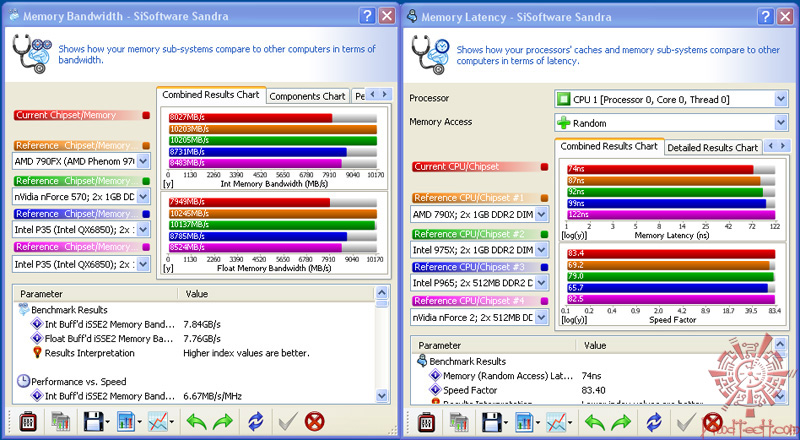Viewport: 800px width, 440px height.
Task: Open second Intel P35 QX6850 dropdown
Action: point(143,264)
